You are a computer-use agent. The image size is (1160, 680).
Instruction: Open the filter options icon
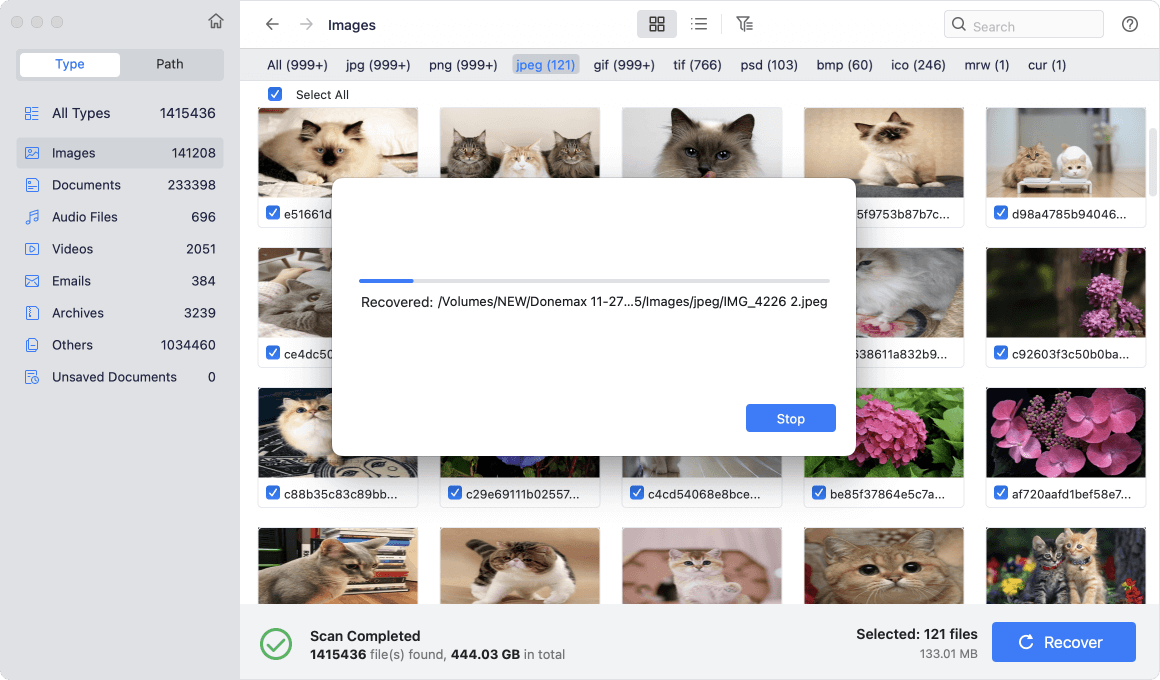coord(744,24)
